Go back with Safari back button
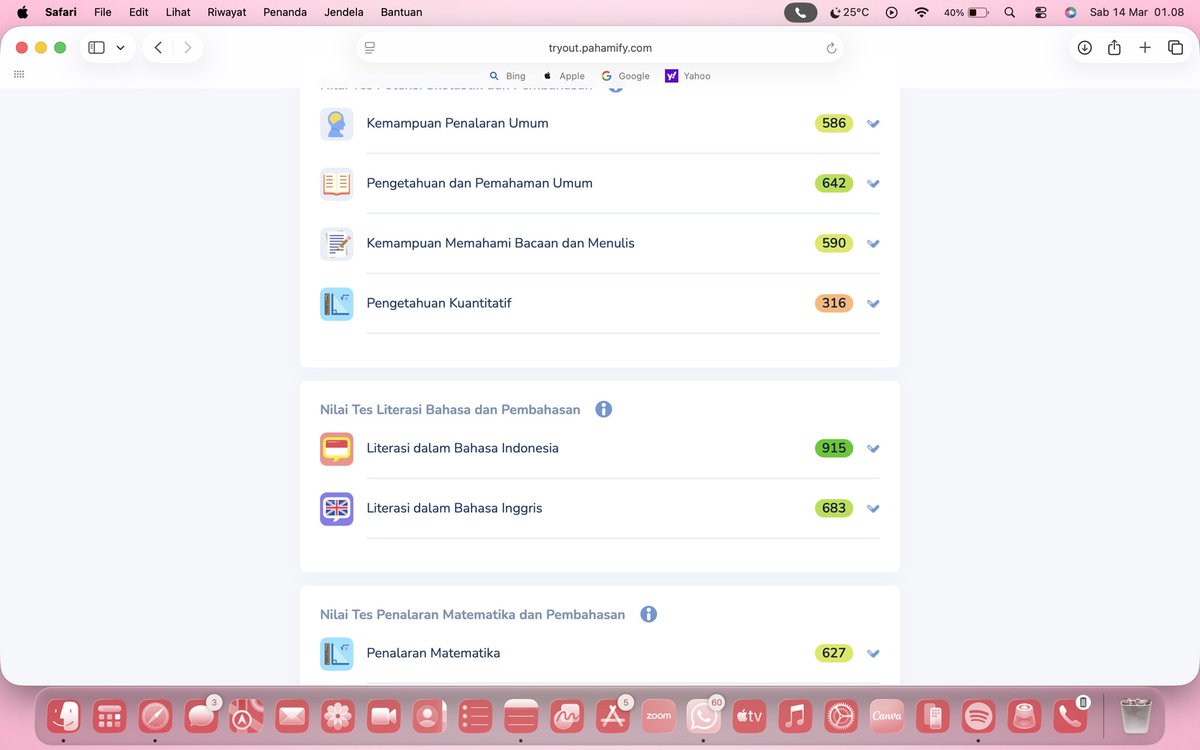 pyautogui.click(x=158, y=47)
